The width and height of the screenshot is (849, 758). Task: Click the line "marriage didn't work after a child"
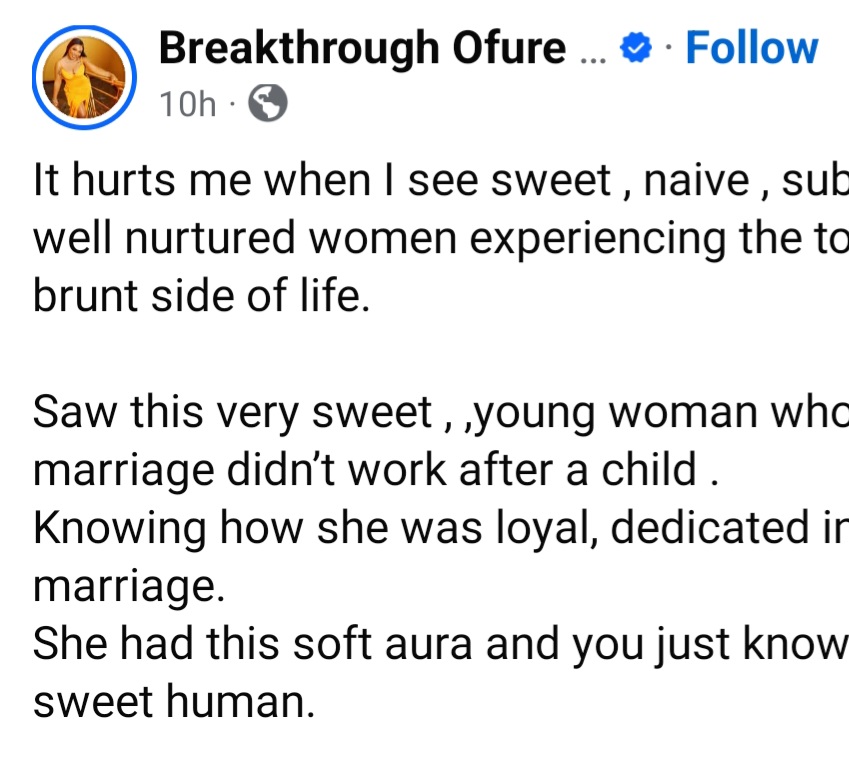coord(376,471)
